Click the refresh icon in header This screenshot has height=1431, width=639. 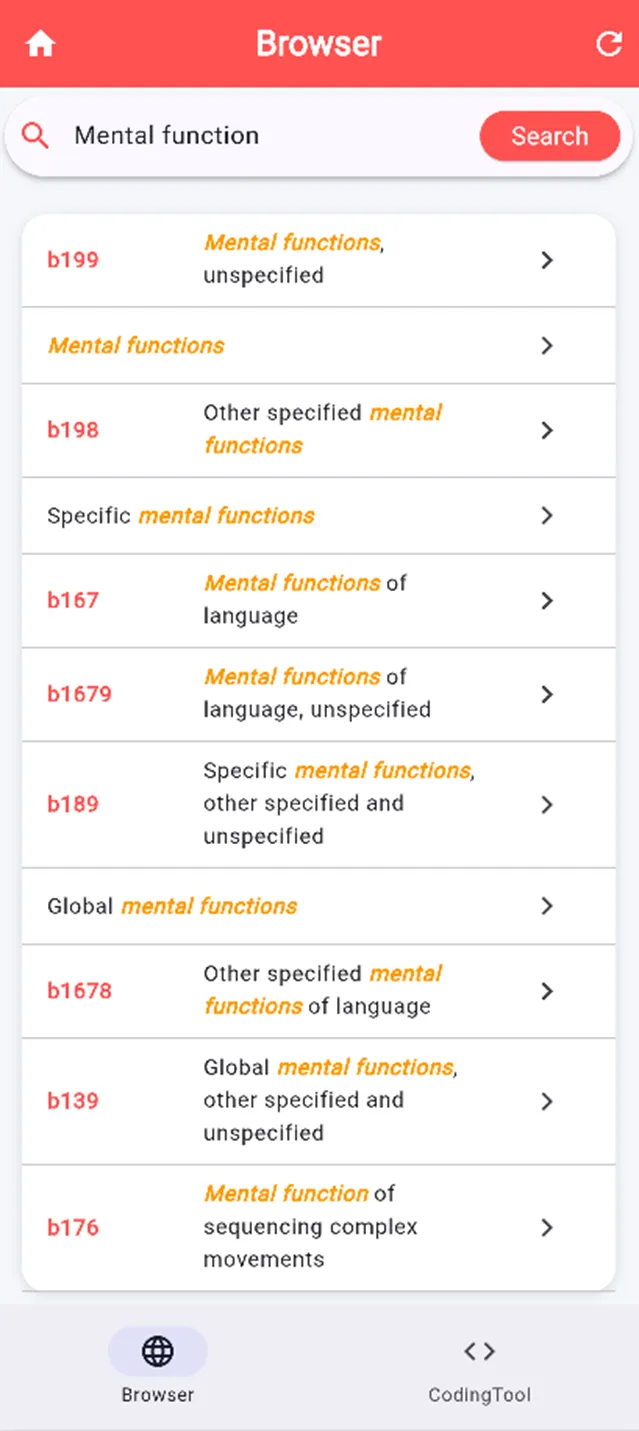pos(608,44)
